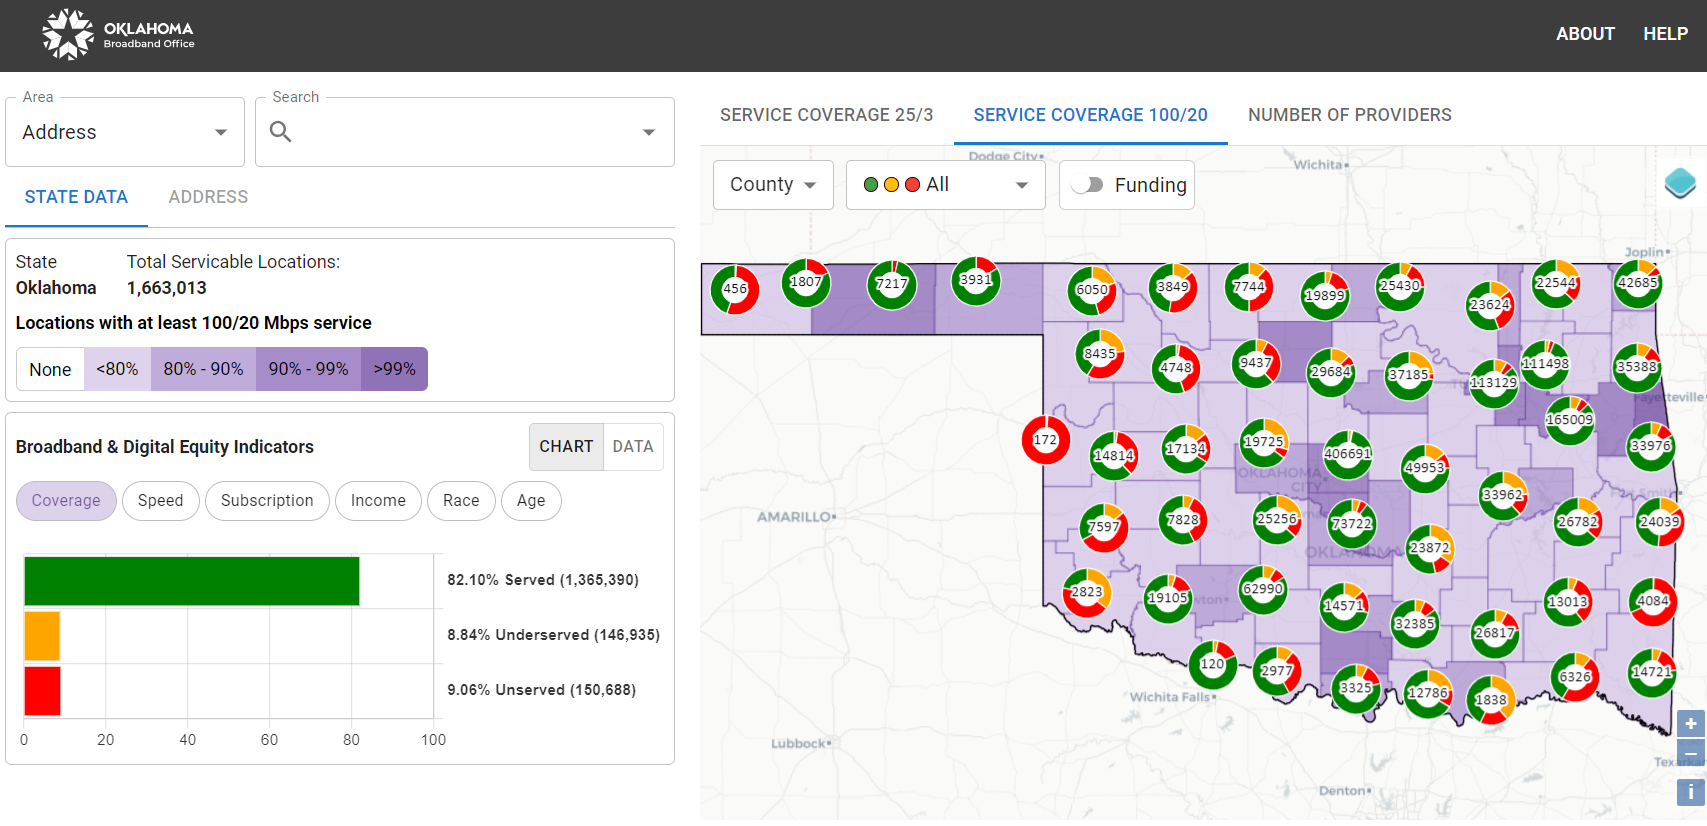This screenshot has width=1707, height=826.
Task: Click the >99% legend swatch
Action: pyautogui.click(x=394, y=369)
